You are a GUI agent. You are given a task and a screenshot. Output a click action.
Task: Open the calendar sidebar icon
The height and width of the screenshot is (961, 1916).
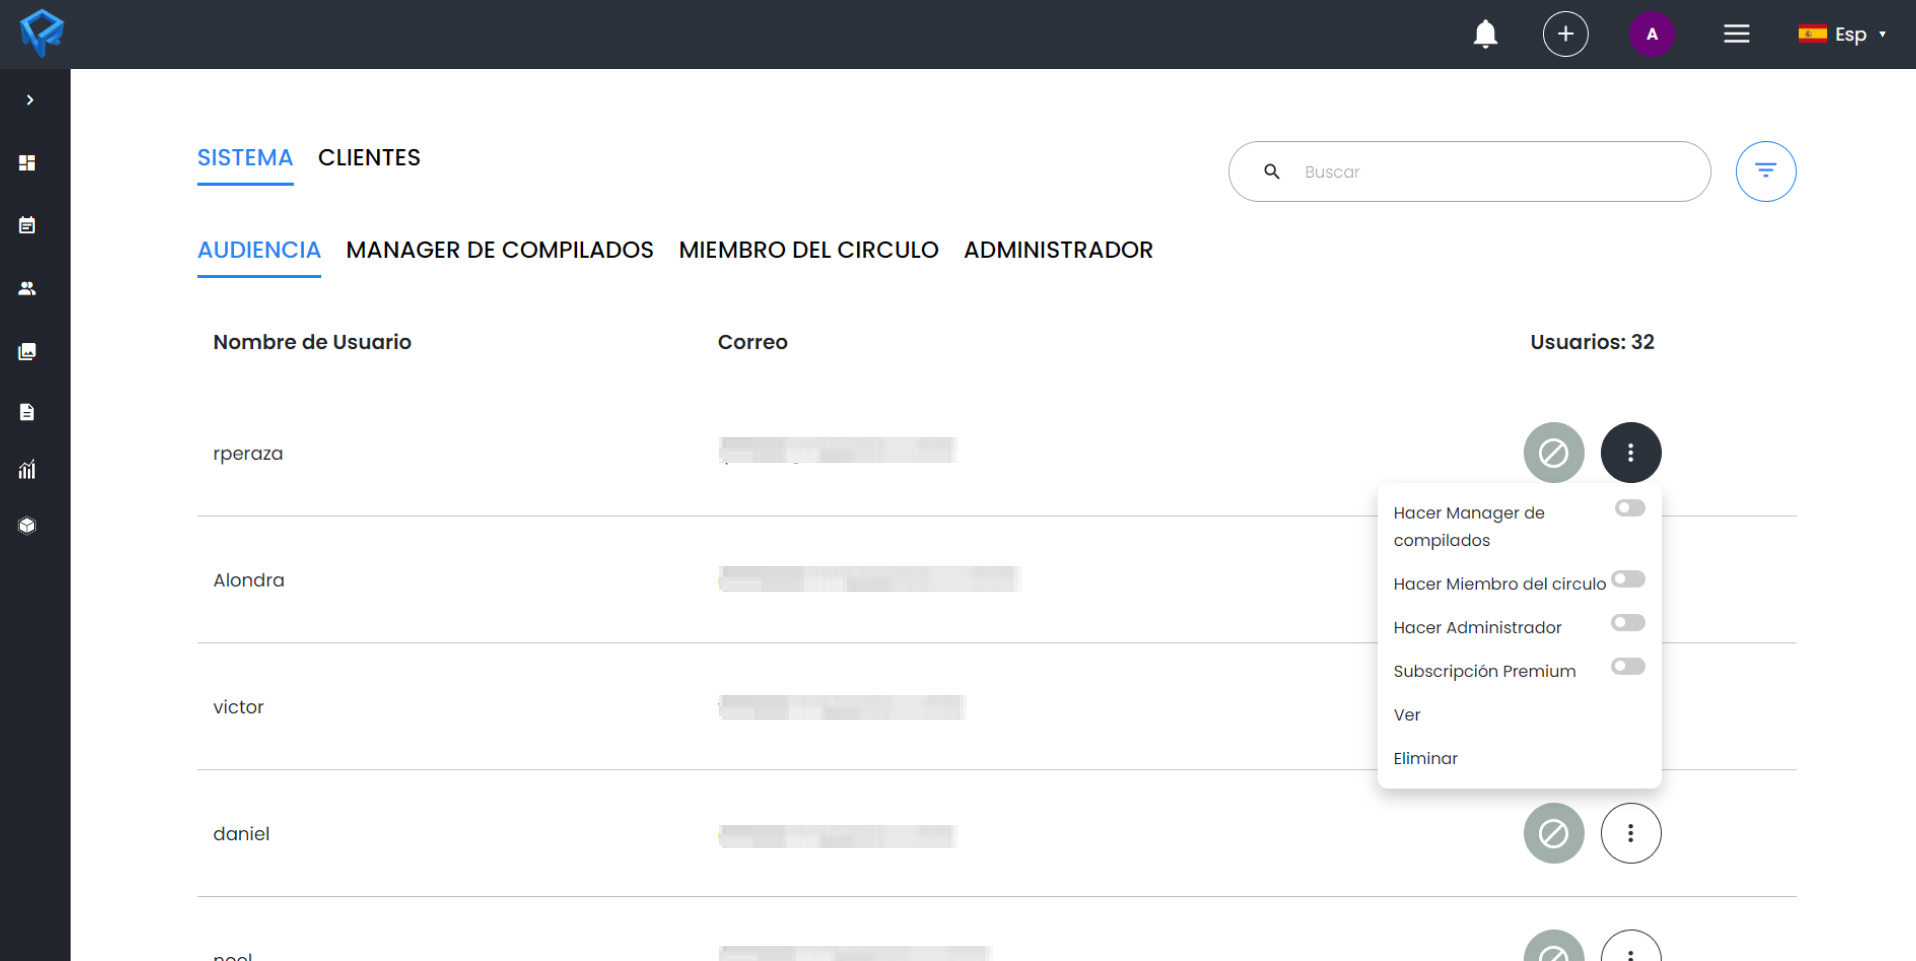point(27,225)
